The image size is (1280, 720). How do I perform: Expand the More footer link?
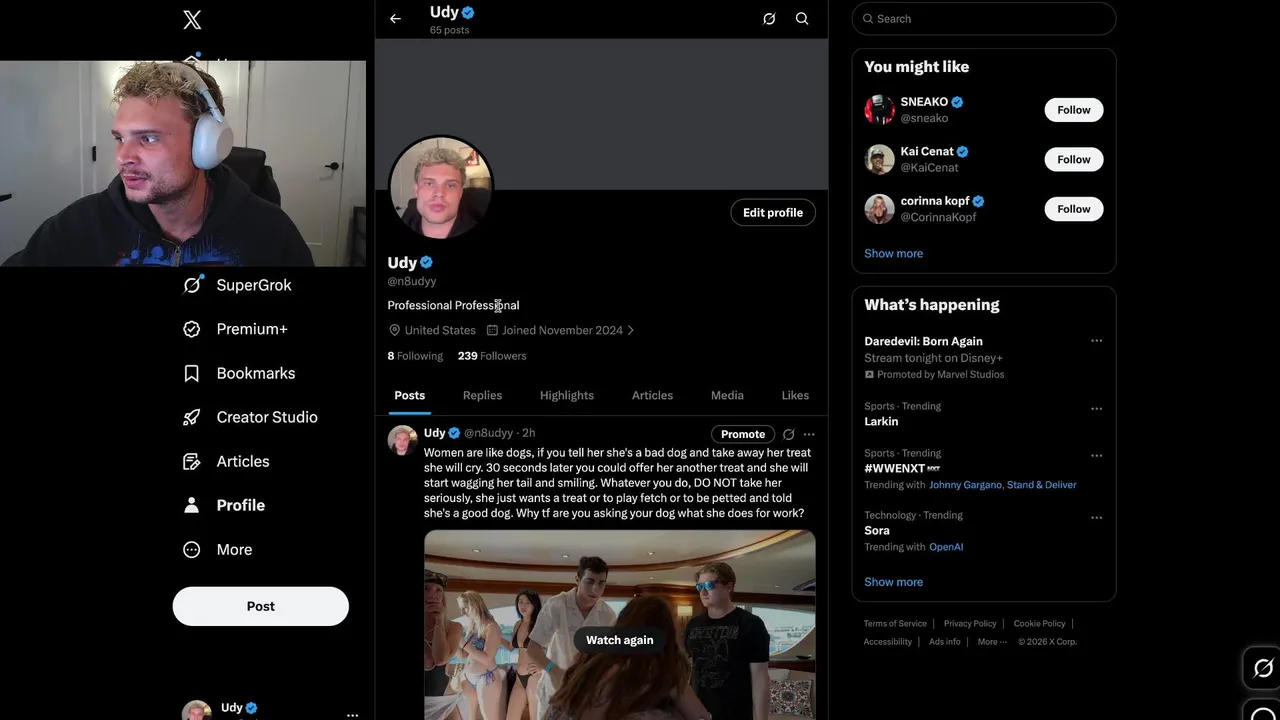pos(991,642)
